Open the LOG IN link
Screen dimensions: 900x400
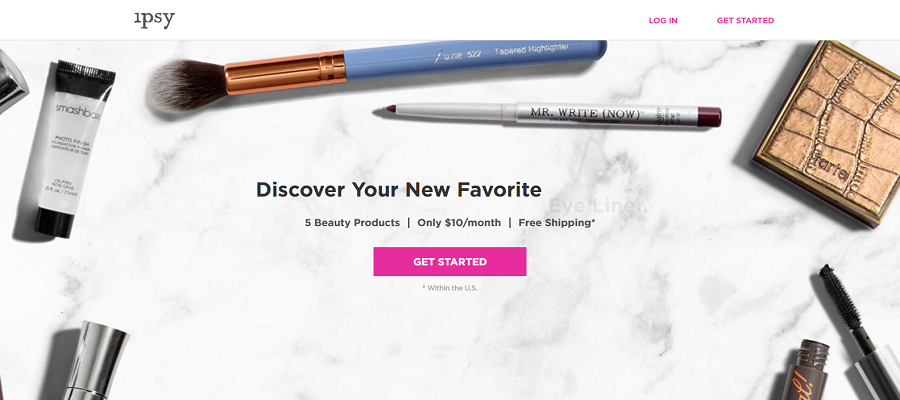[x=663, y=21]
